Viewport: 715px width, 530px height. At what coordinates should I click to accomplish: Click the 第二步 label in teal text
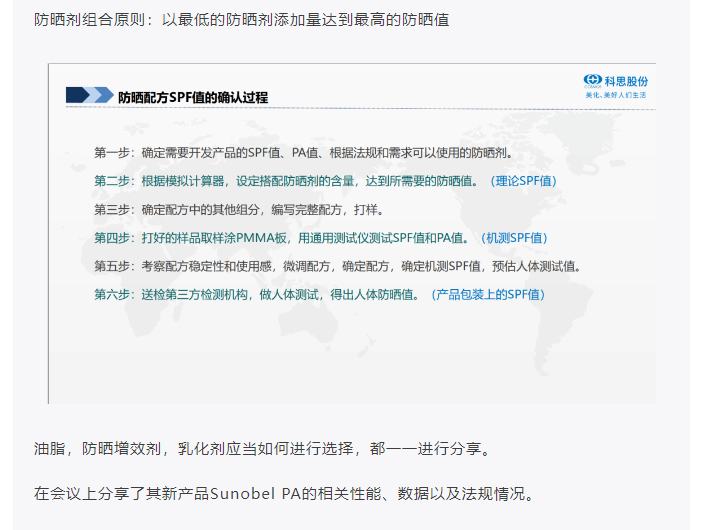coord(113,181)
